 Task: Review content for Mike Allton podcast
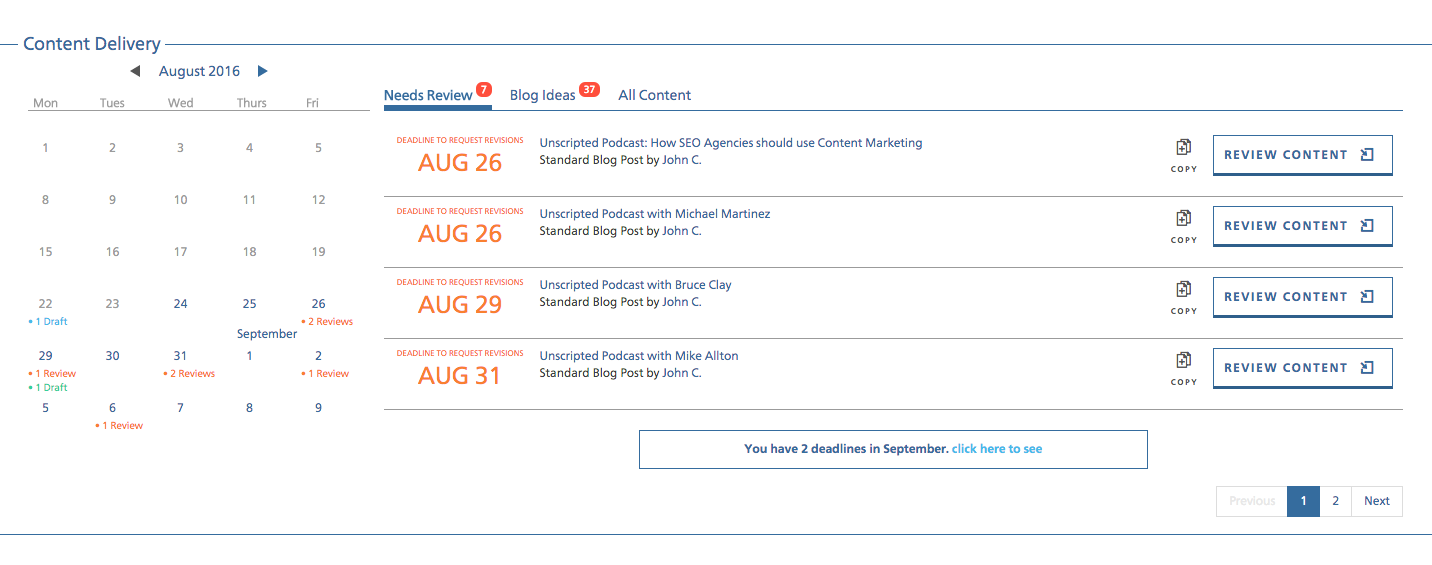[x=1302, y=368]
